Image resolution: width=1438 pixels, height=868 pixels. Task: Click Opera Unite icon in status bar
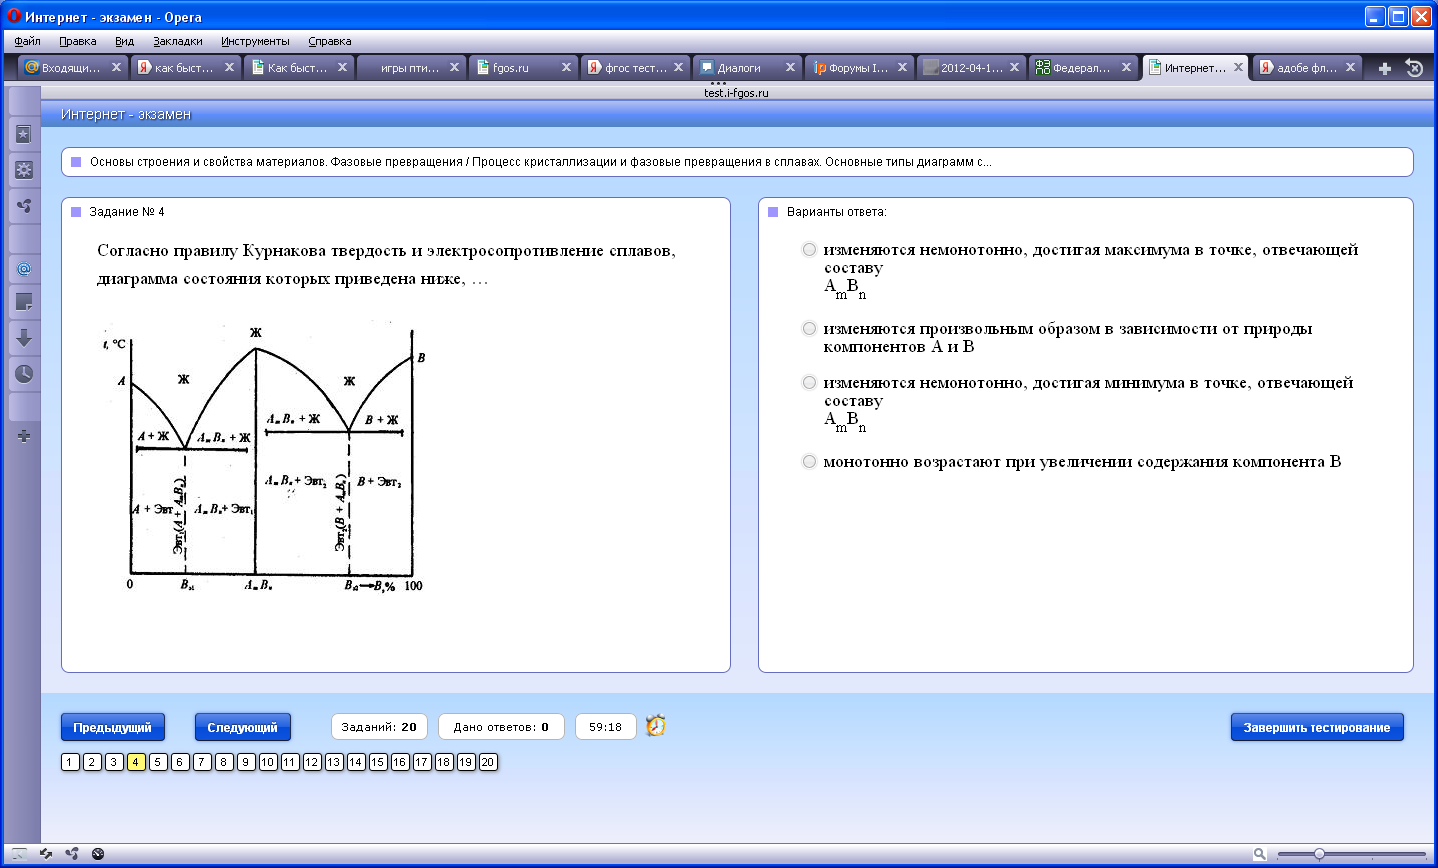[x=72, y=854]
